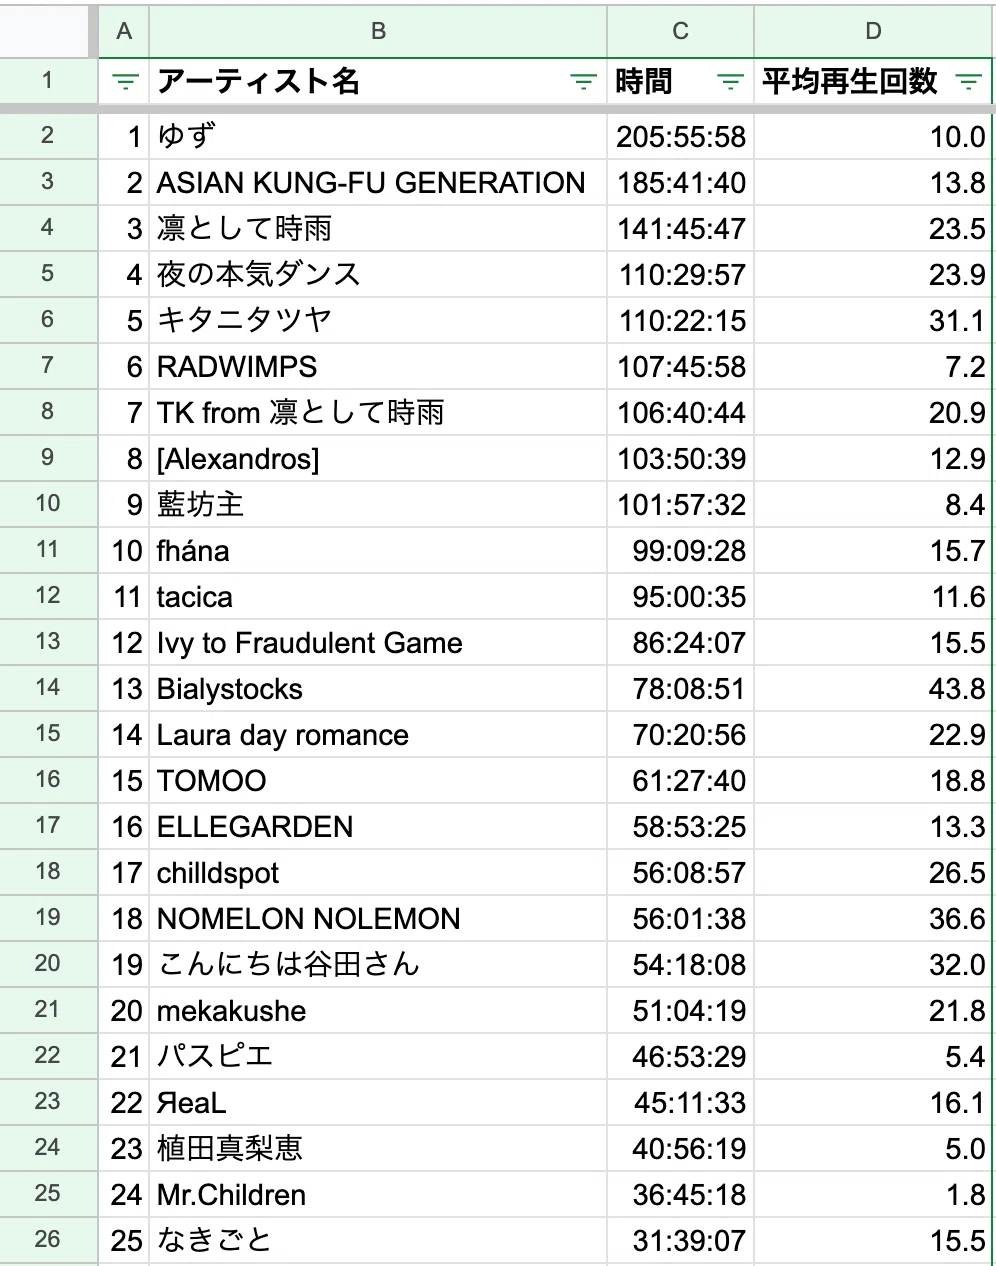Select the cell with Bialystocks
996x1266 pixels.
[378, 689]
